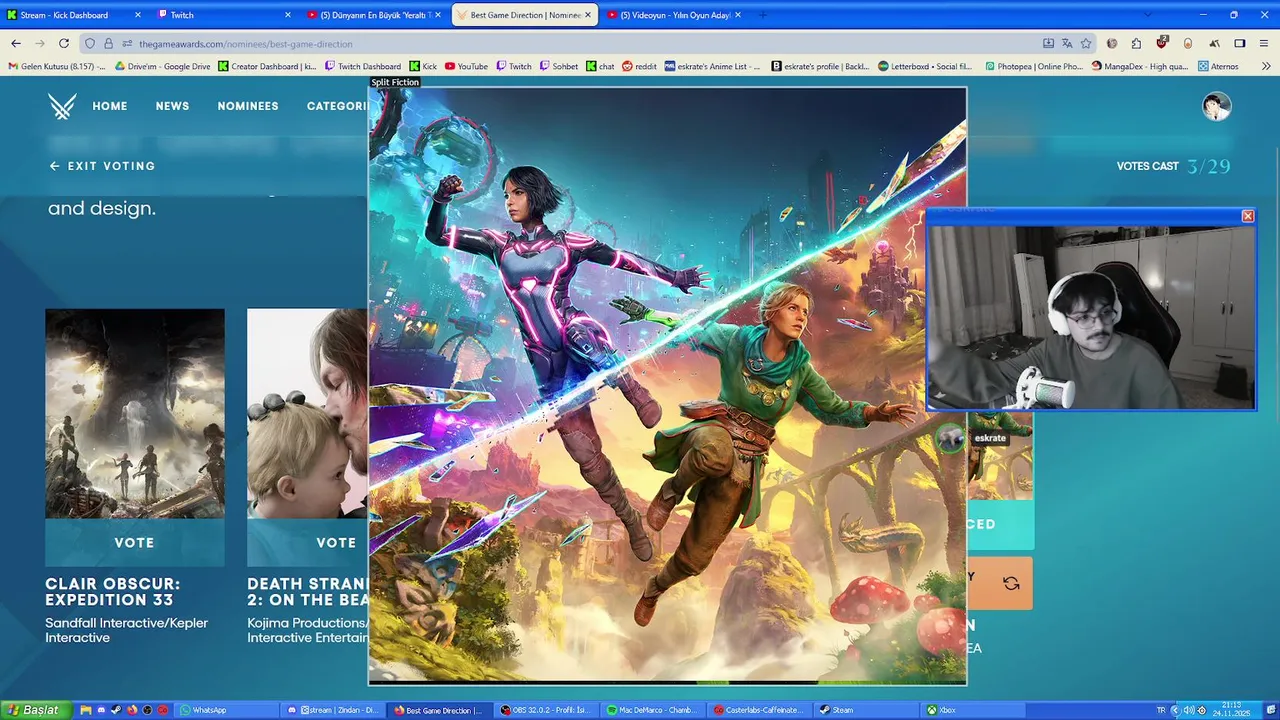This screenshot has width=1280, height=720.
Task: Click The Game Awards logo icon
Action: (62, 106)
